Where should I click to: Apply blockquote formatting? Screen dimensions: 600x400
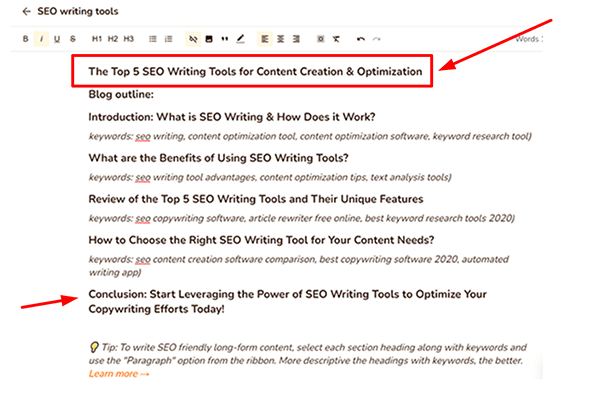(x=225, y=39)
